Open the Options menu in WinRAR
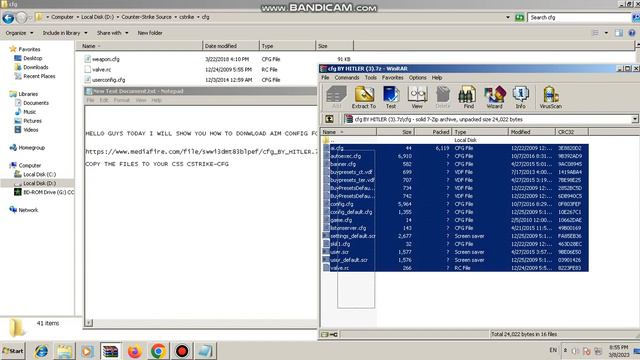The width and height of the screenshot is (640, 360). 418,78
